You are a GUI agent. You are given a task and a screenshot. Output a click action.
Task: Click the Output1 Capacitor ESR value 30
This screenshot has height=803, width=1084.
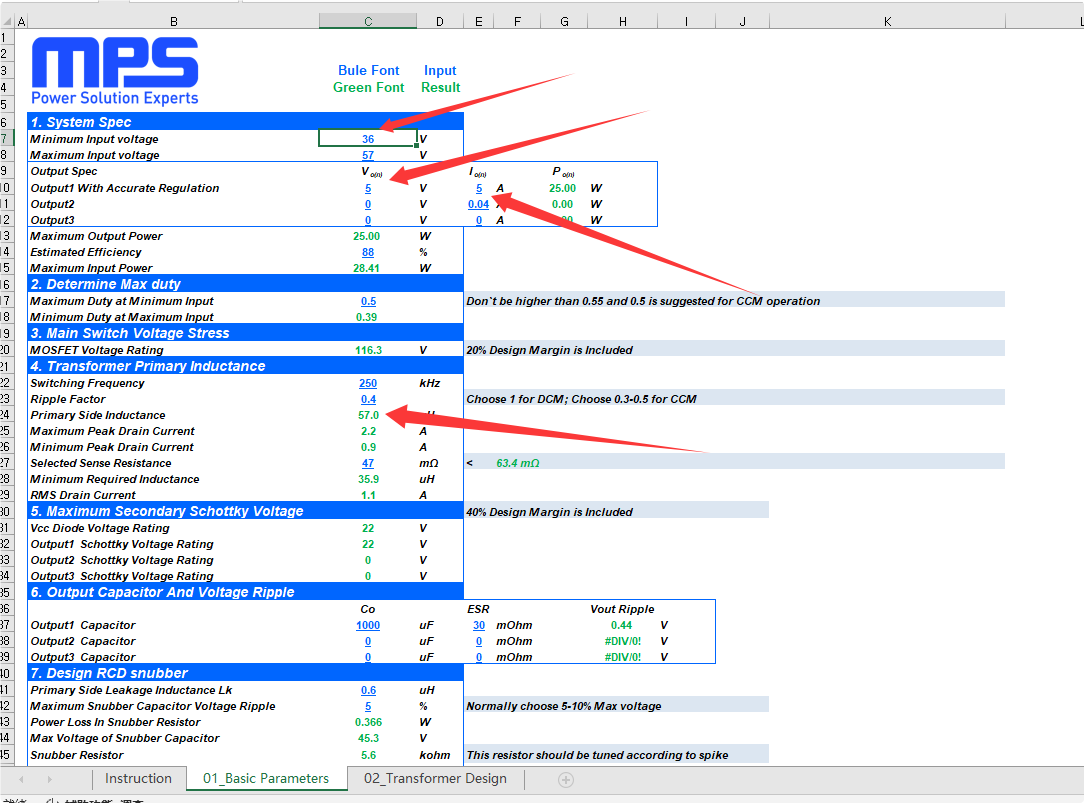(479, 625)
